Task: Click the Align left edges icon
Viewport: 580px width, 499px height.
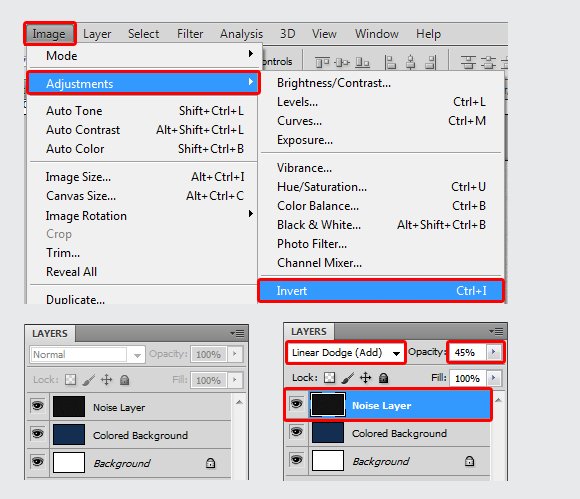Action: pyautogui.click(x=390, y=63)
